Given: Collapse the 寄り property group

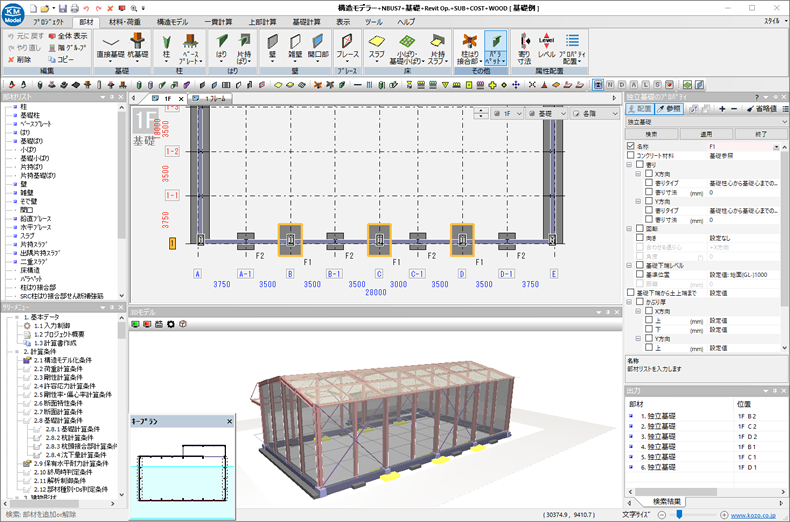Looking at the screenshot, I should pyautogui.click(x=629, y=165).
